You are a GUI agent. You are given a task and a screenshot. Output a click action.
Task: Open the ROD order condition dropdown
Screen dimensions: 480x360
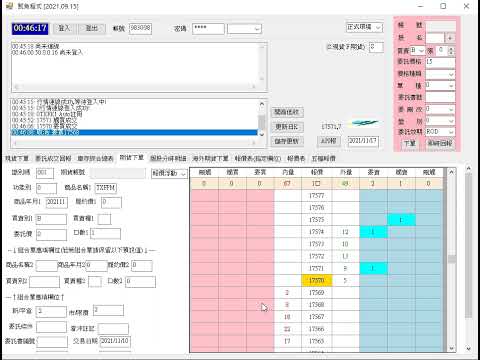tap(440, 132)
